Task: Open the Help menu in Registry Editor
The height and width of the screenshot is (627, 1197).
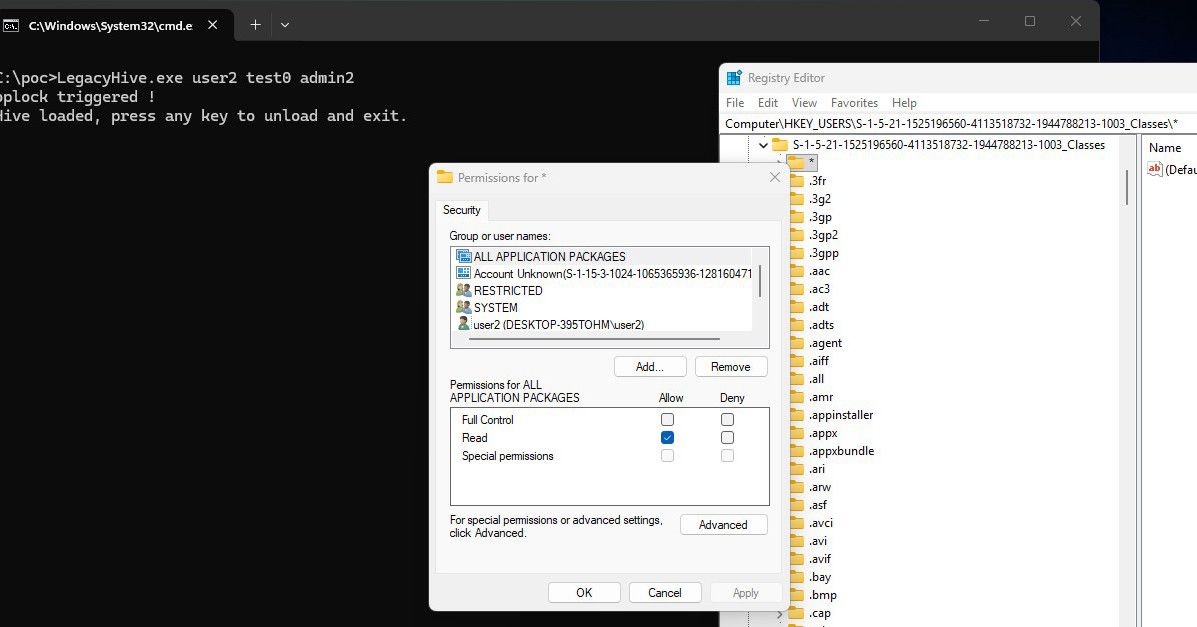Action: point(904,102)
